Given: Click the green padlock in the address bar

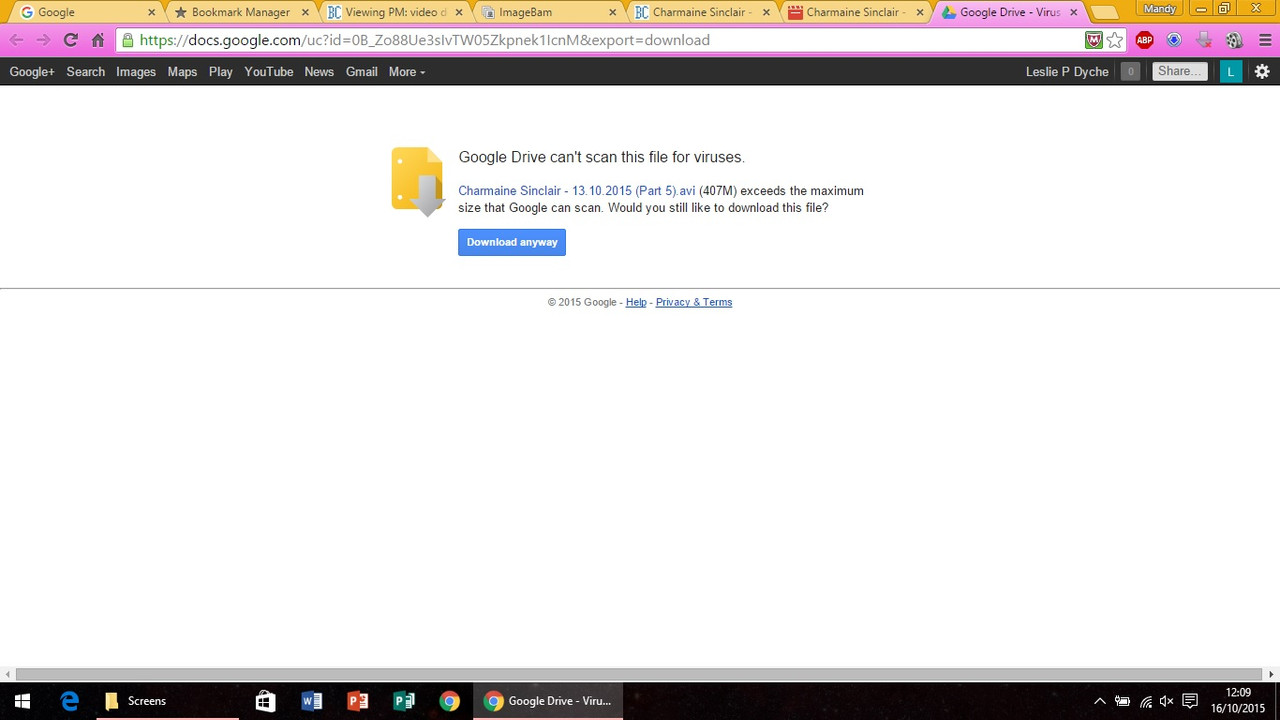Looking at the screenshot, I should click(127, 40).
